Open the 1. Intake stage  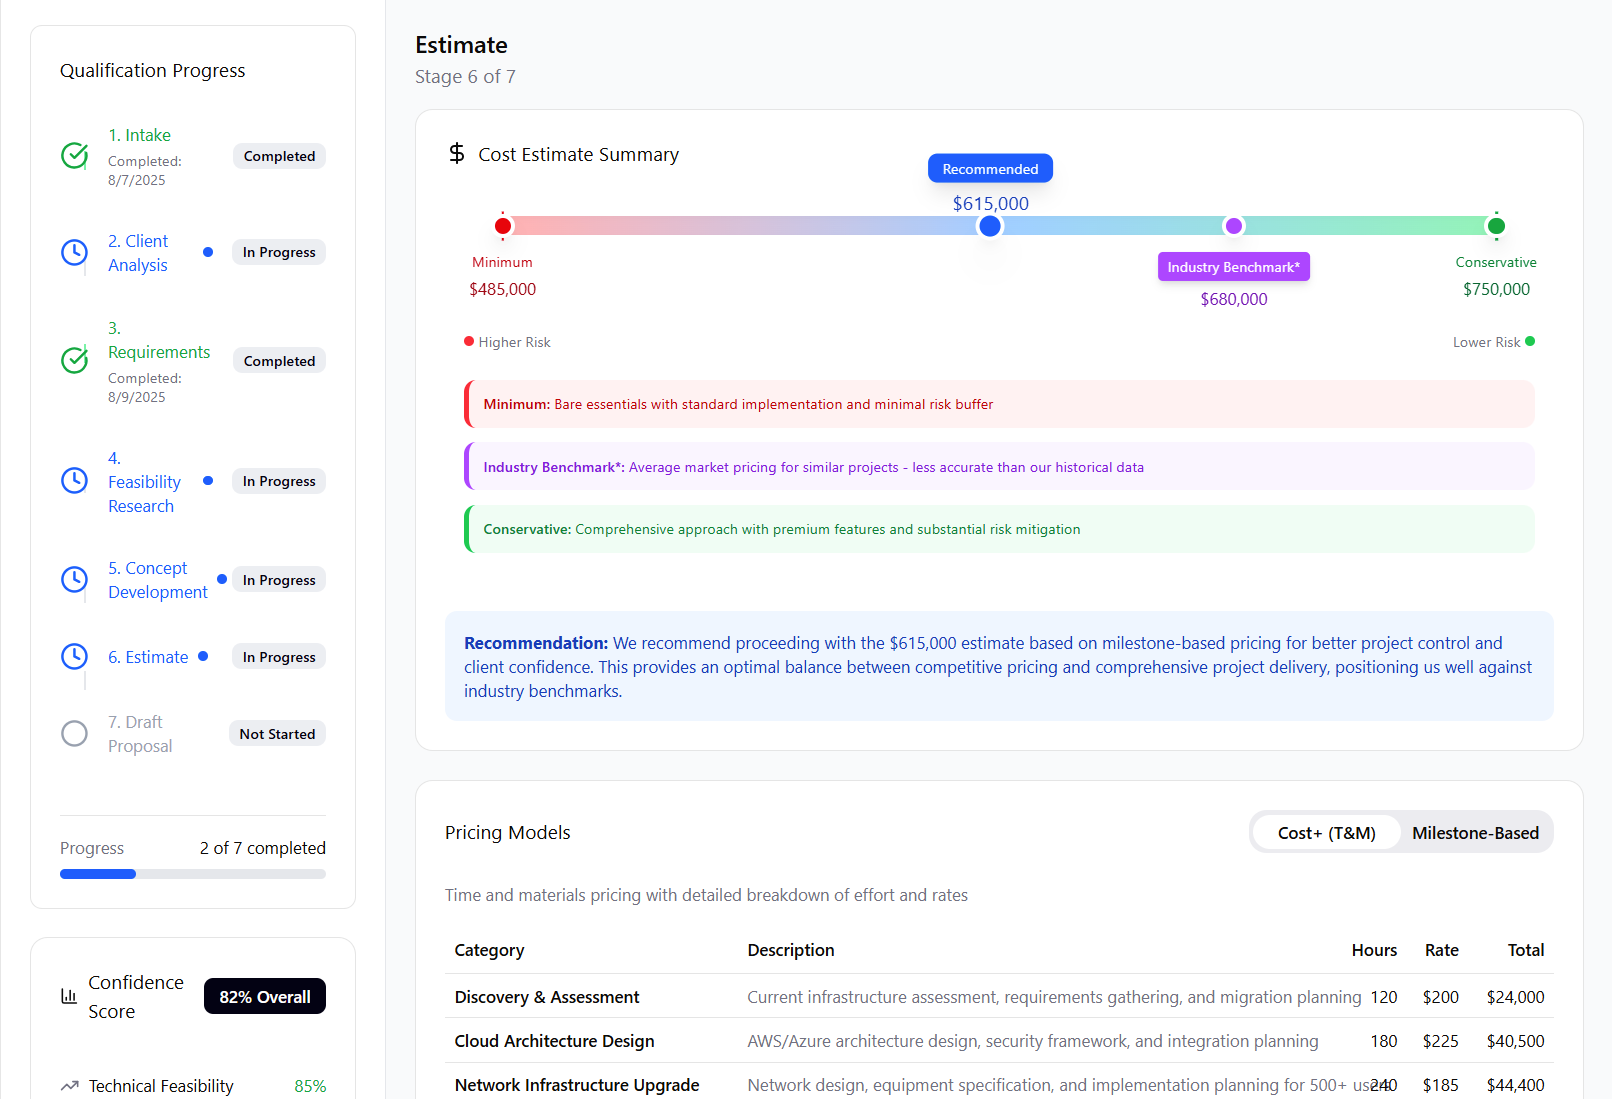tap(139, 135)
